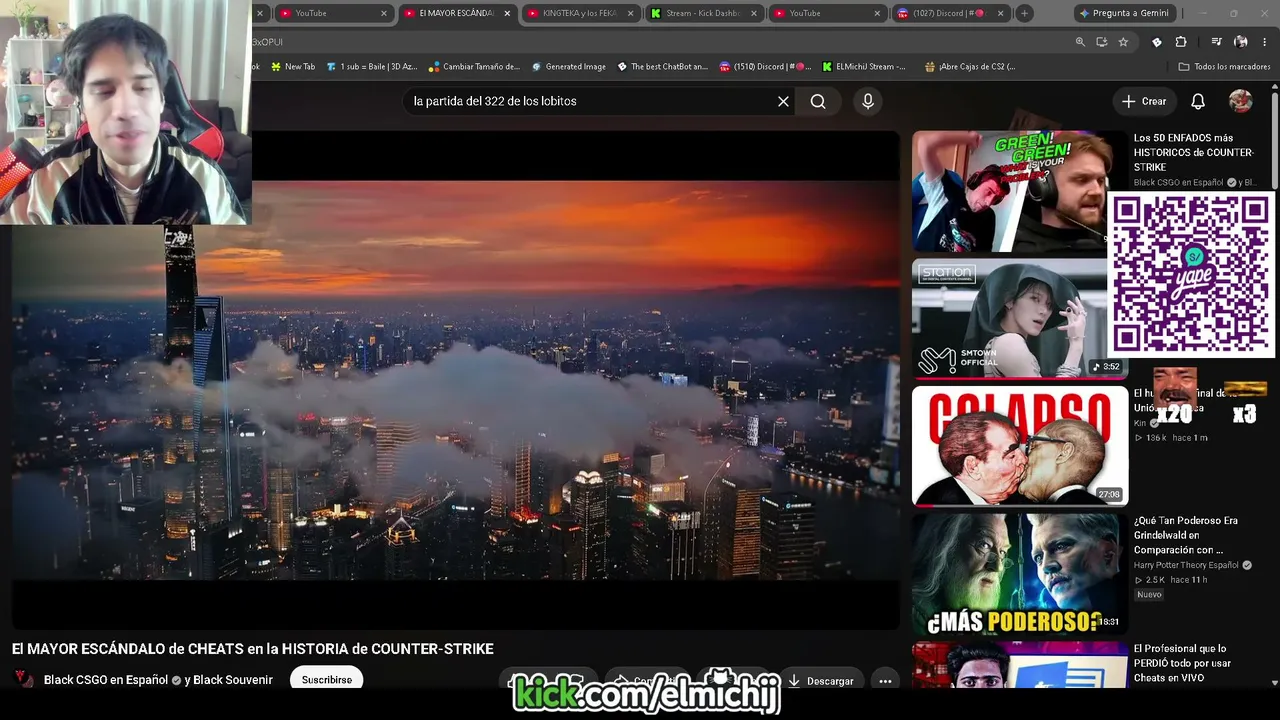Viewport: 1280px width, 720px height.
Task: Open Black CSGO en Español channel avatar
Action: (23, 680)
